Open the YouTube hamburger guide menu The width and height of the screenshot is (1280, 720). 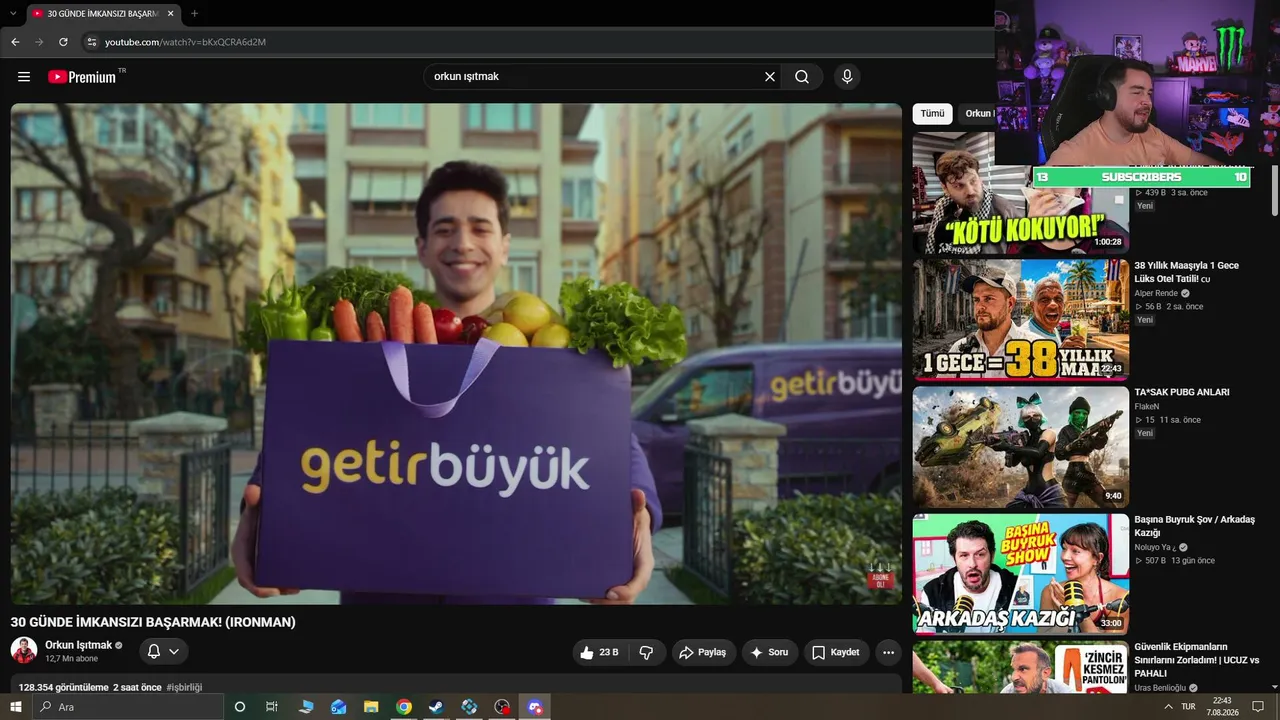pos(24,77)
